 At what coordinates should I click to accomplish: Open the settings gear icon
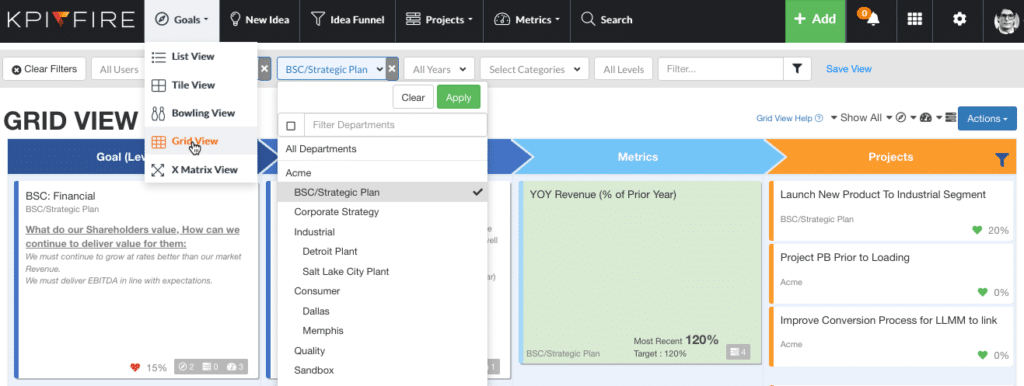coord(959,20)
